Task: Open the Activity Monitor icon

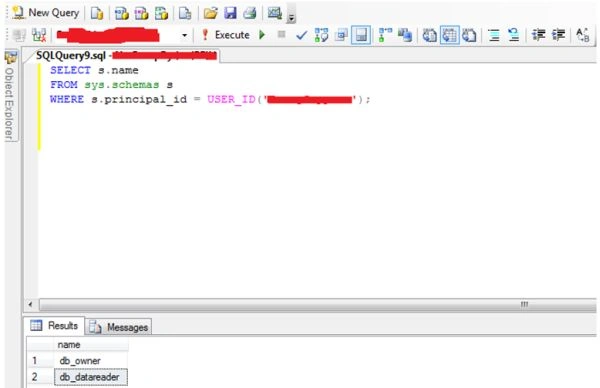Action: [275, 13]
